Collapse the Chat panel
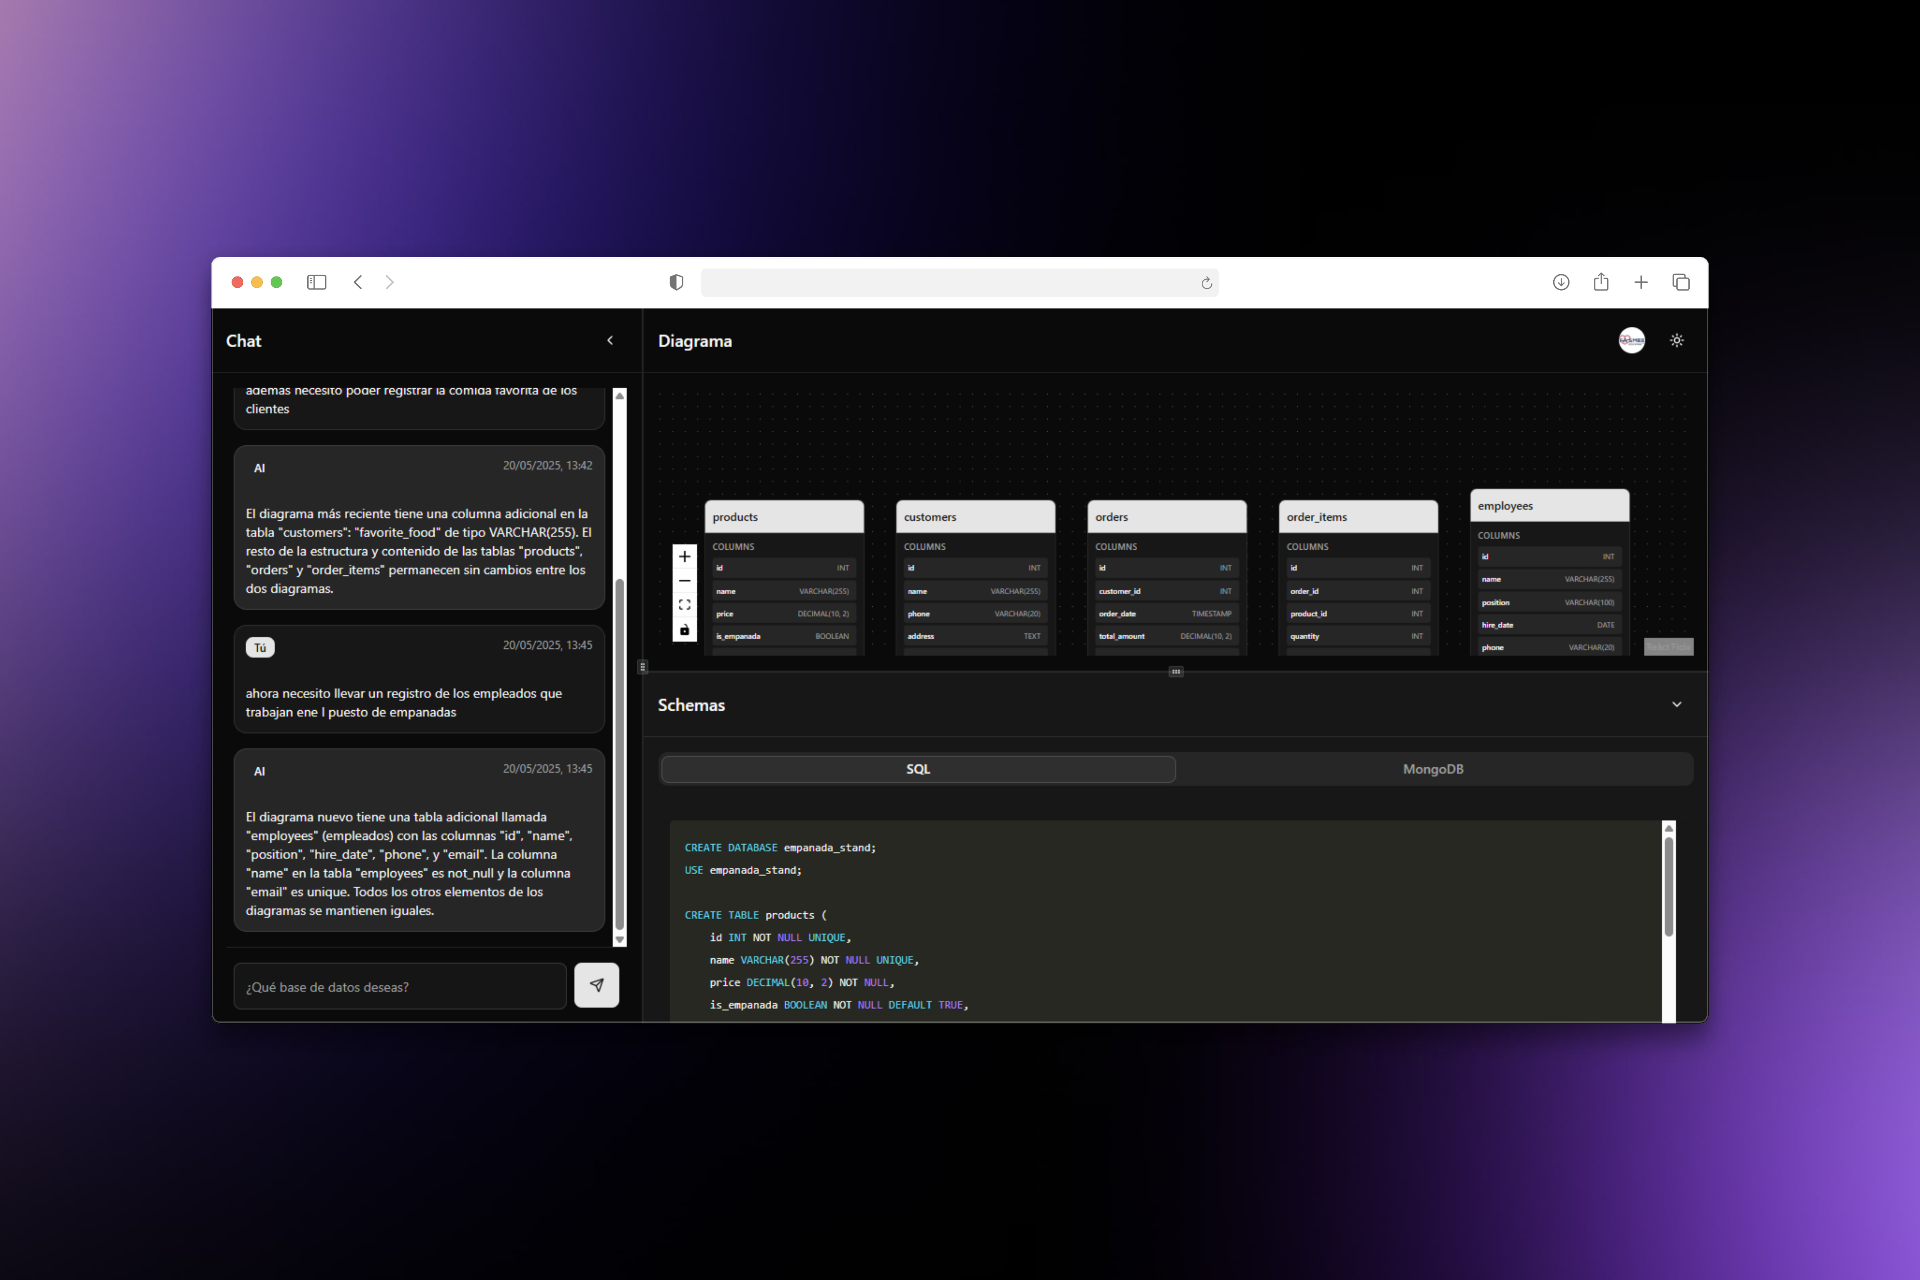Viewport: 1920px width, 1280px height. 610,341
